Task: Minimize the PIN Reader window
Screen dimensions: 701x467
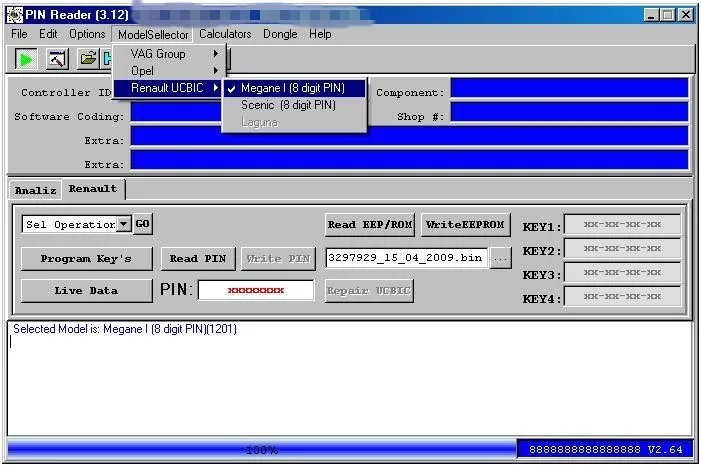Action: tap(651, 15)
